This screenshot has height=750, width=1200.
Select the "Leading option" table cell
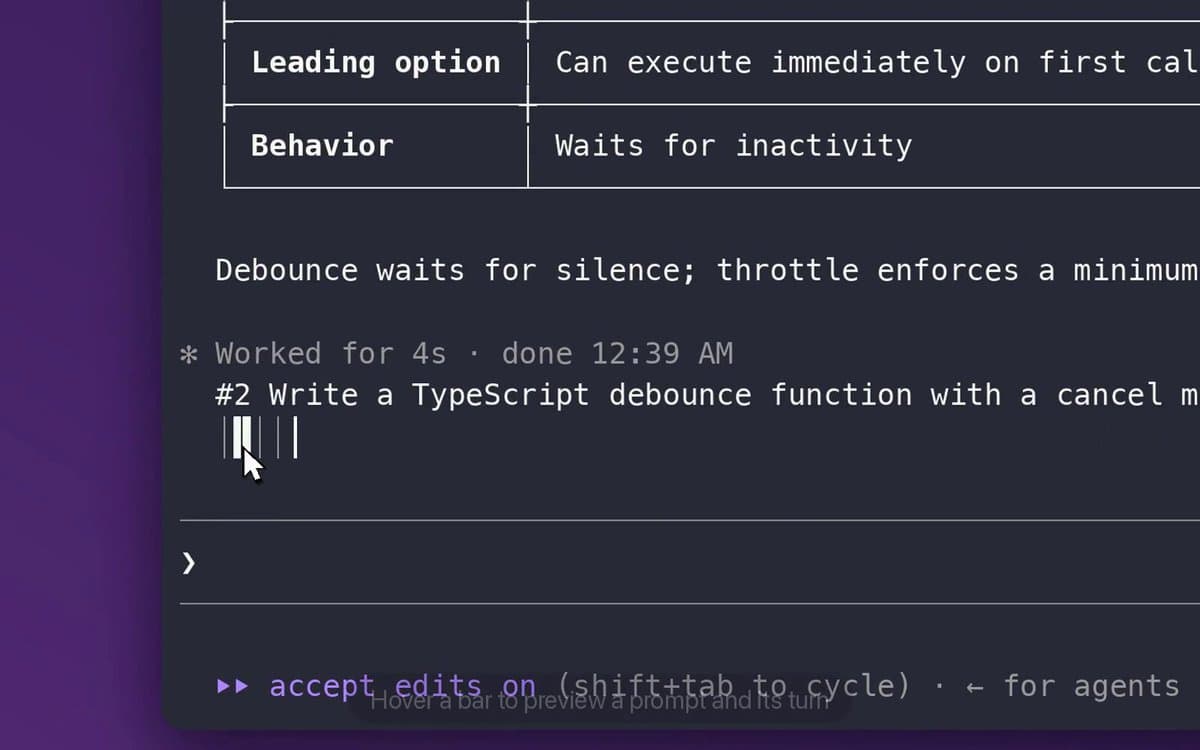point(375,62)
